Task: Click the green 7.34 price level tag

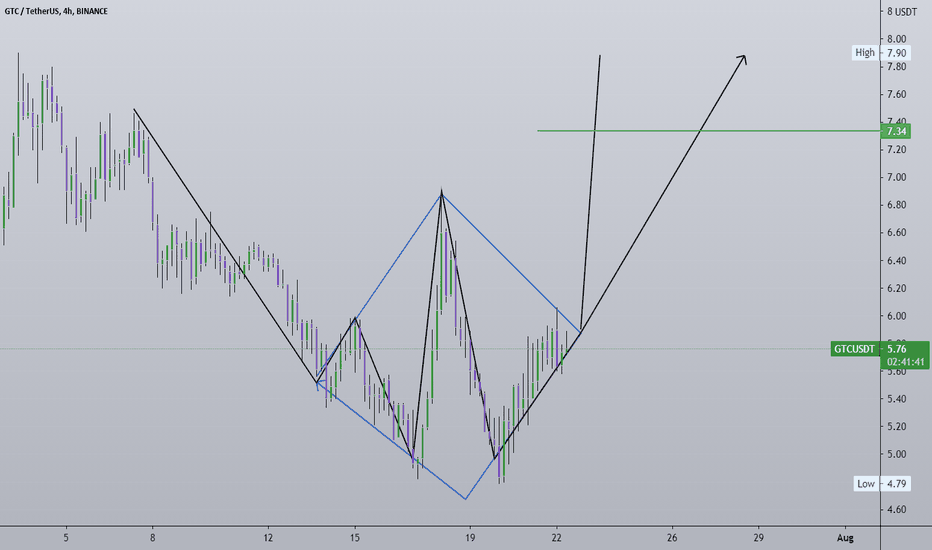Action: pos(896,131)
